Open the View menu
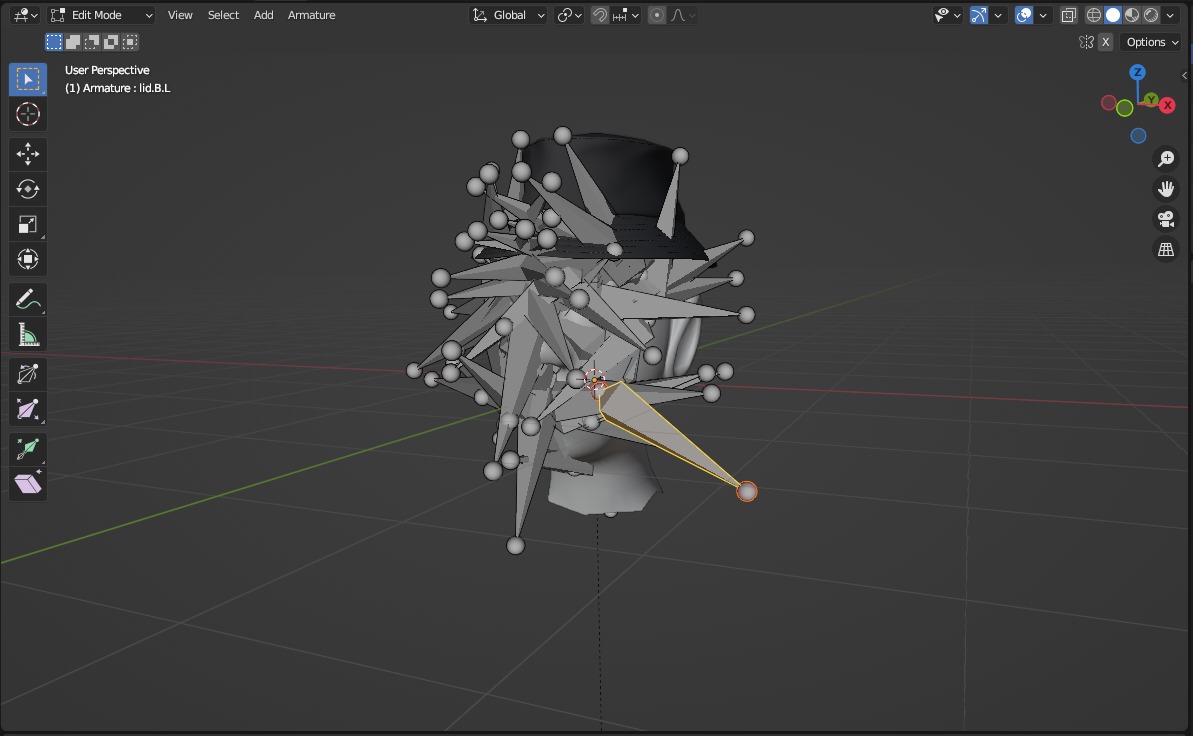Screen dimensions: 1193x736 click(x=180, y=15)
